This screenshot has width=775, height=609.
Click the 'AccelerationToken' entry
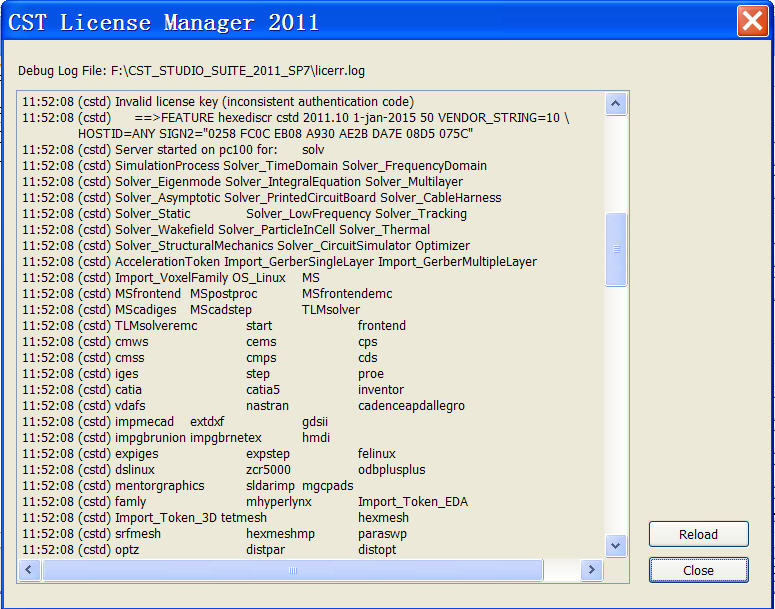point(168,261)
